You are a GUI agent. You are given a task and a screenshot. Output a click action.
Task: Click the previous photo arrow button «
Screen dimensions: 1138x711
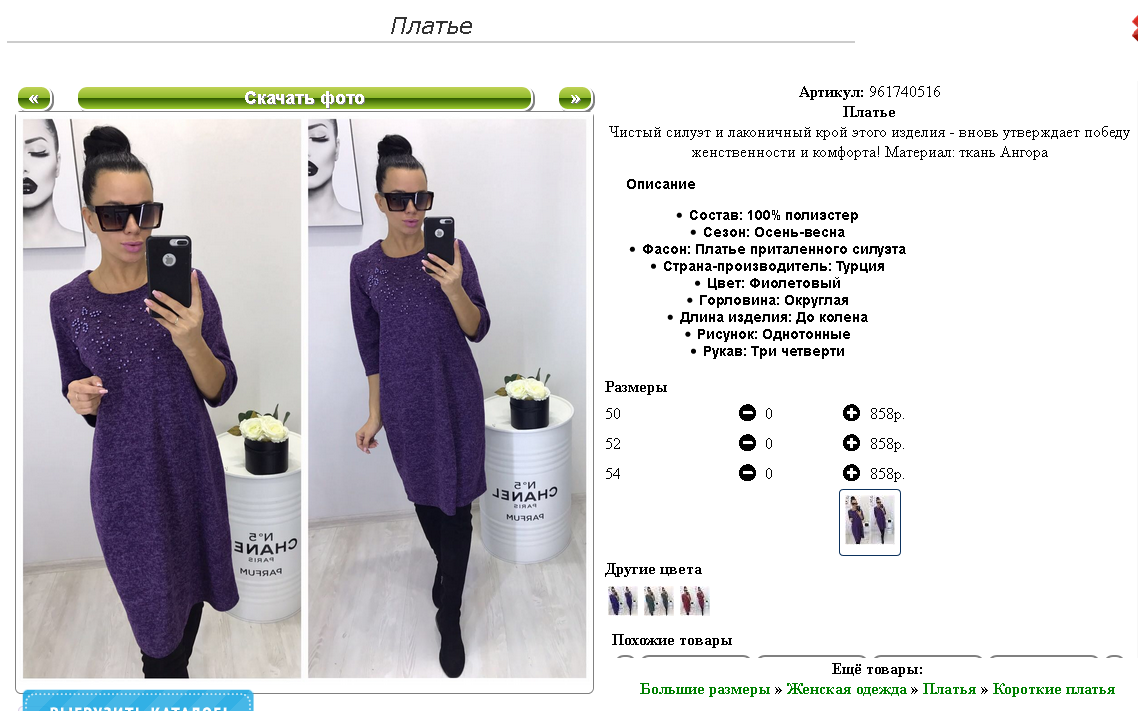click(x=34, y=98)
